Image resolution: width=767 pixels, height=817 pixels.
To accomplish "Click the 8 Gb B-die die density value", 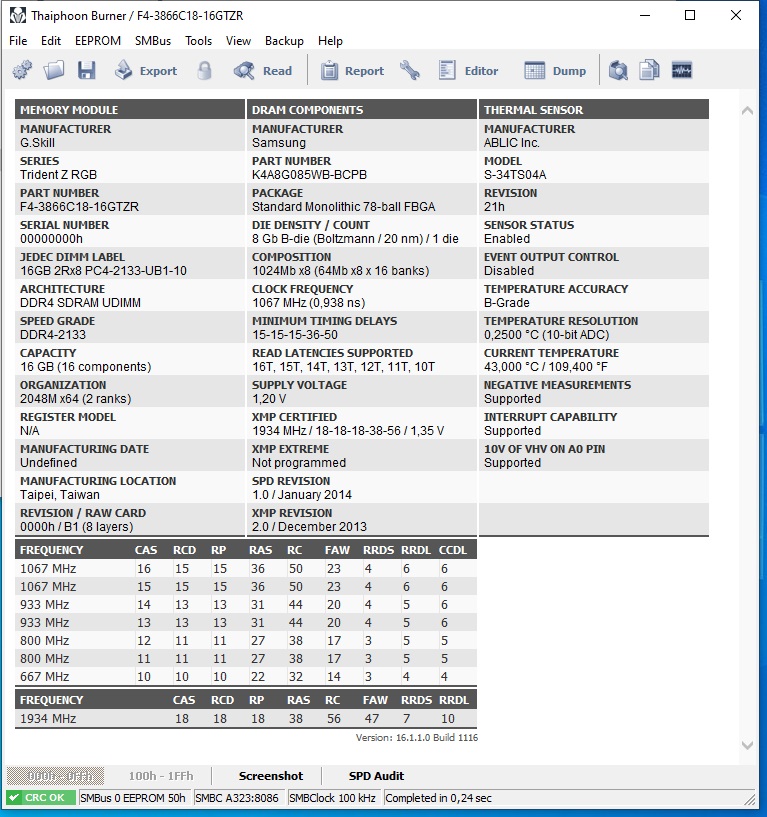I will pos(355,239).
